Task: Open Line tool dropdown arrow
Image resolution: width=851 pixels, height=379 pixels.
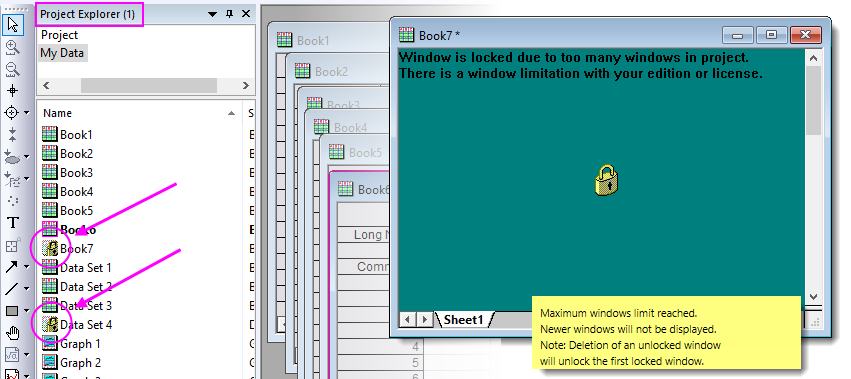Action: point(27,289)
